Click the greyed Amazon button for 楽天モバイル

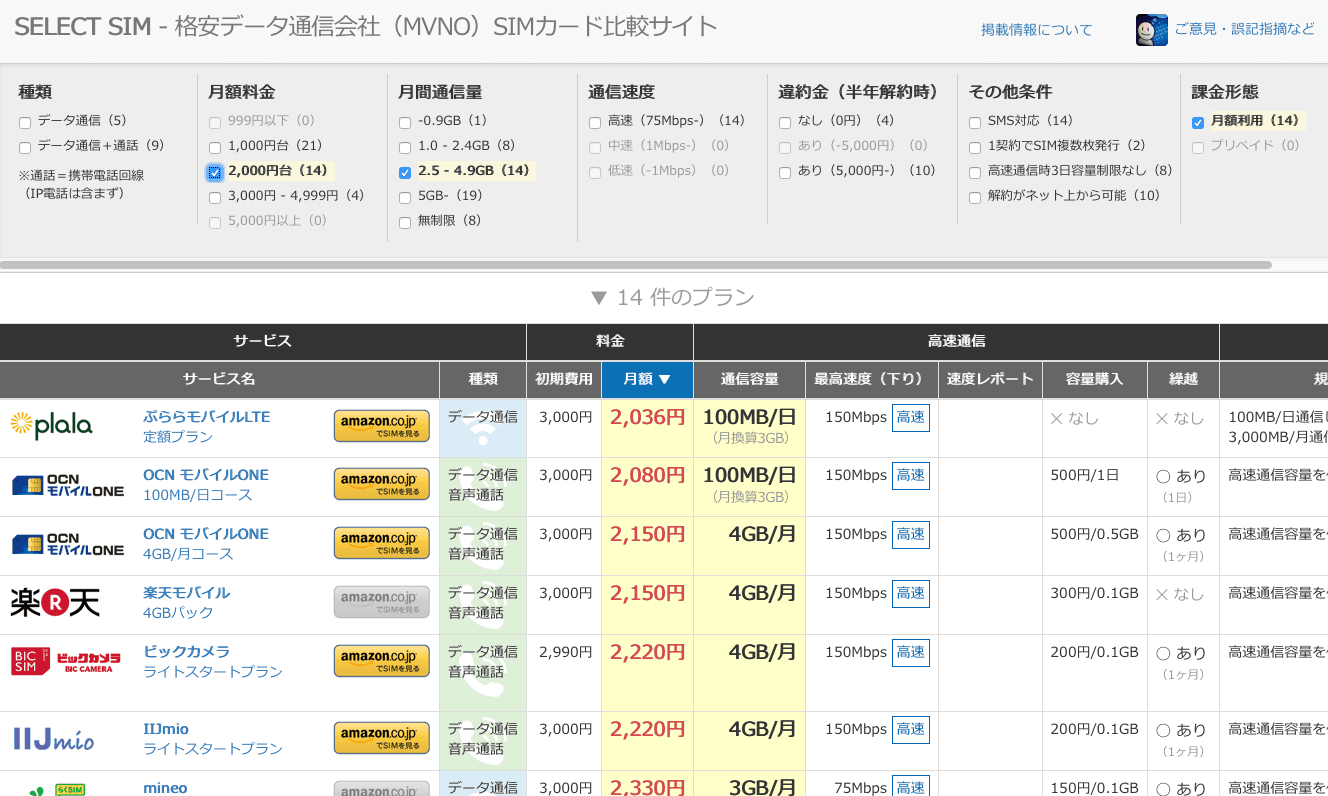coord(382,602)
